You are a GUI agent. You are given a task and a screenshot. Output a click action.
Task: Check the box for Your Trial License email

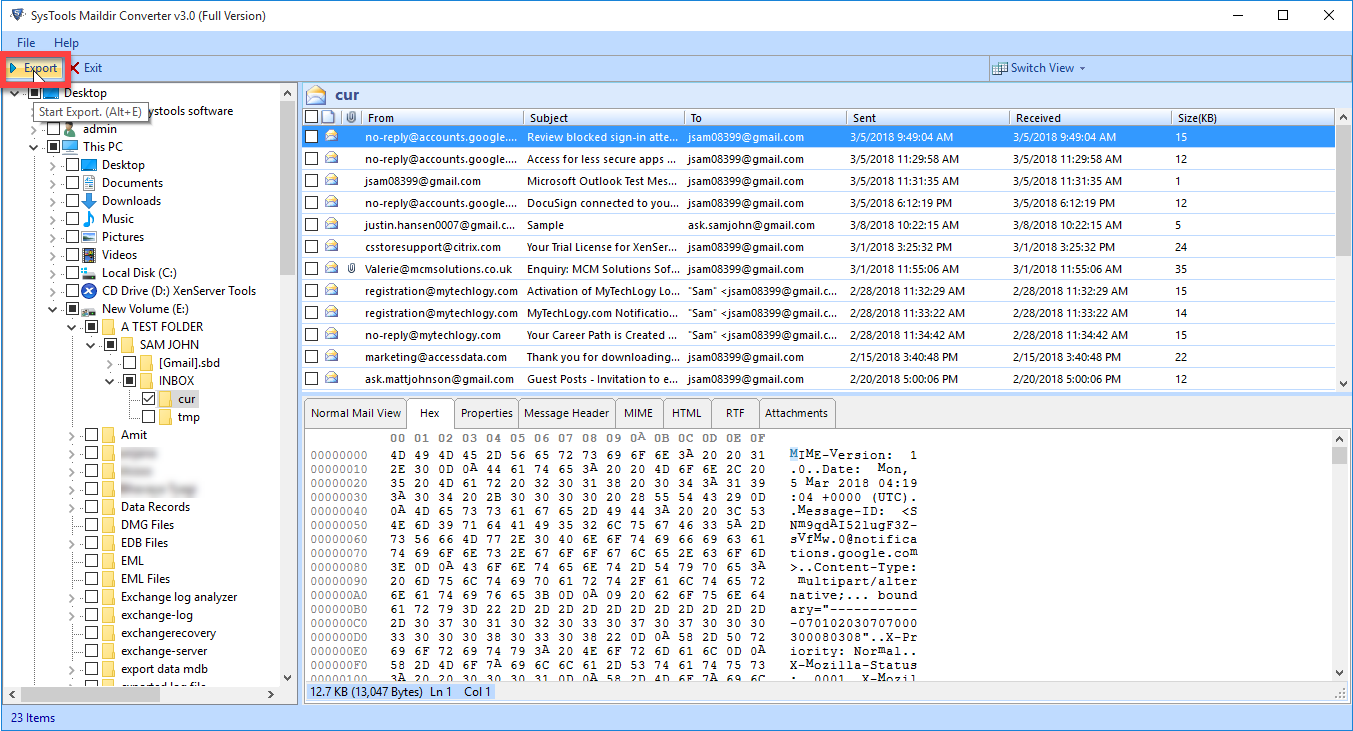312,246
